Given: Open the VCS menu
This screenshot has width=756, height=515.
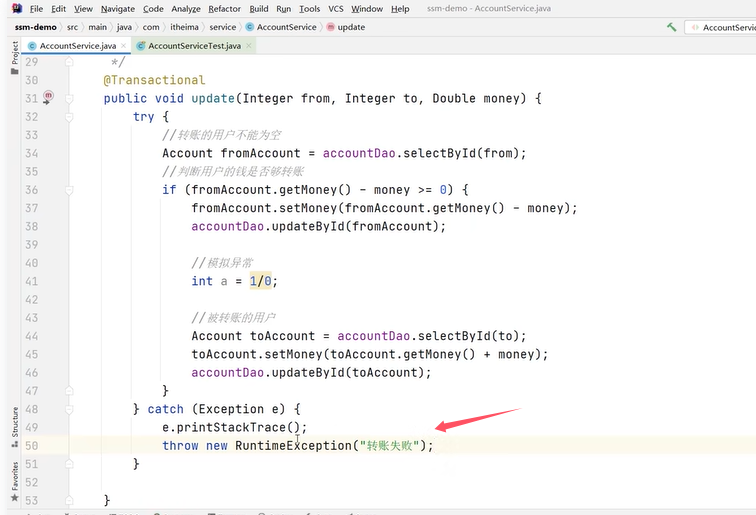Looking at the screenshot, I should point(336,9).
